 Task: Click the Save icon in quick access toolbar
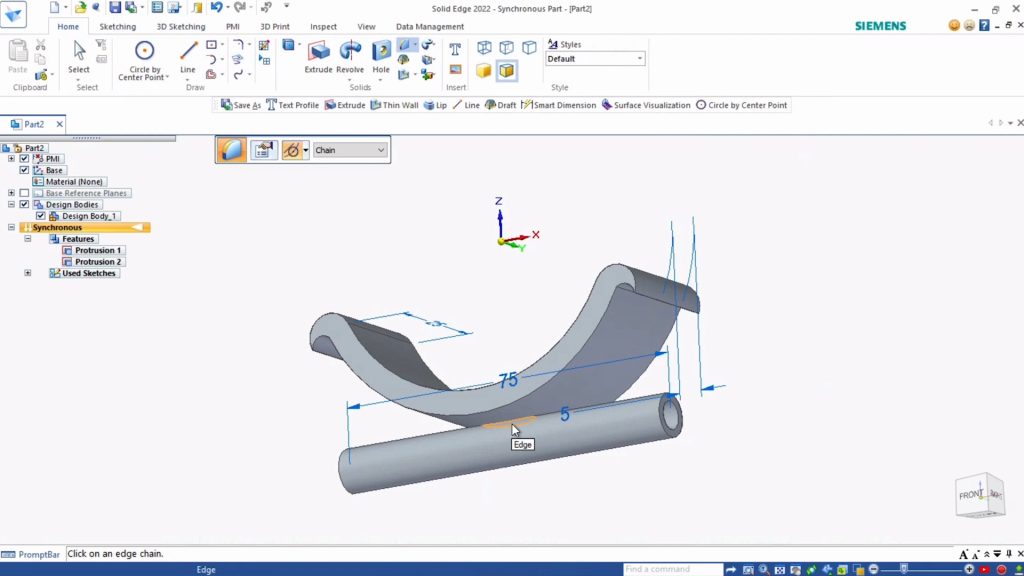[x=115, y=8]
